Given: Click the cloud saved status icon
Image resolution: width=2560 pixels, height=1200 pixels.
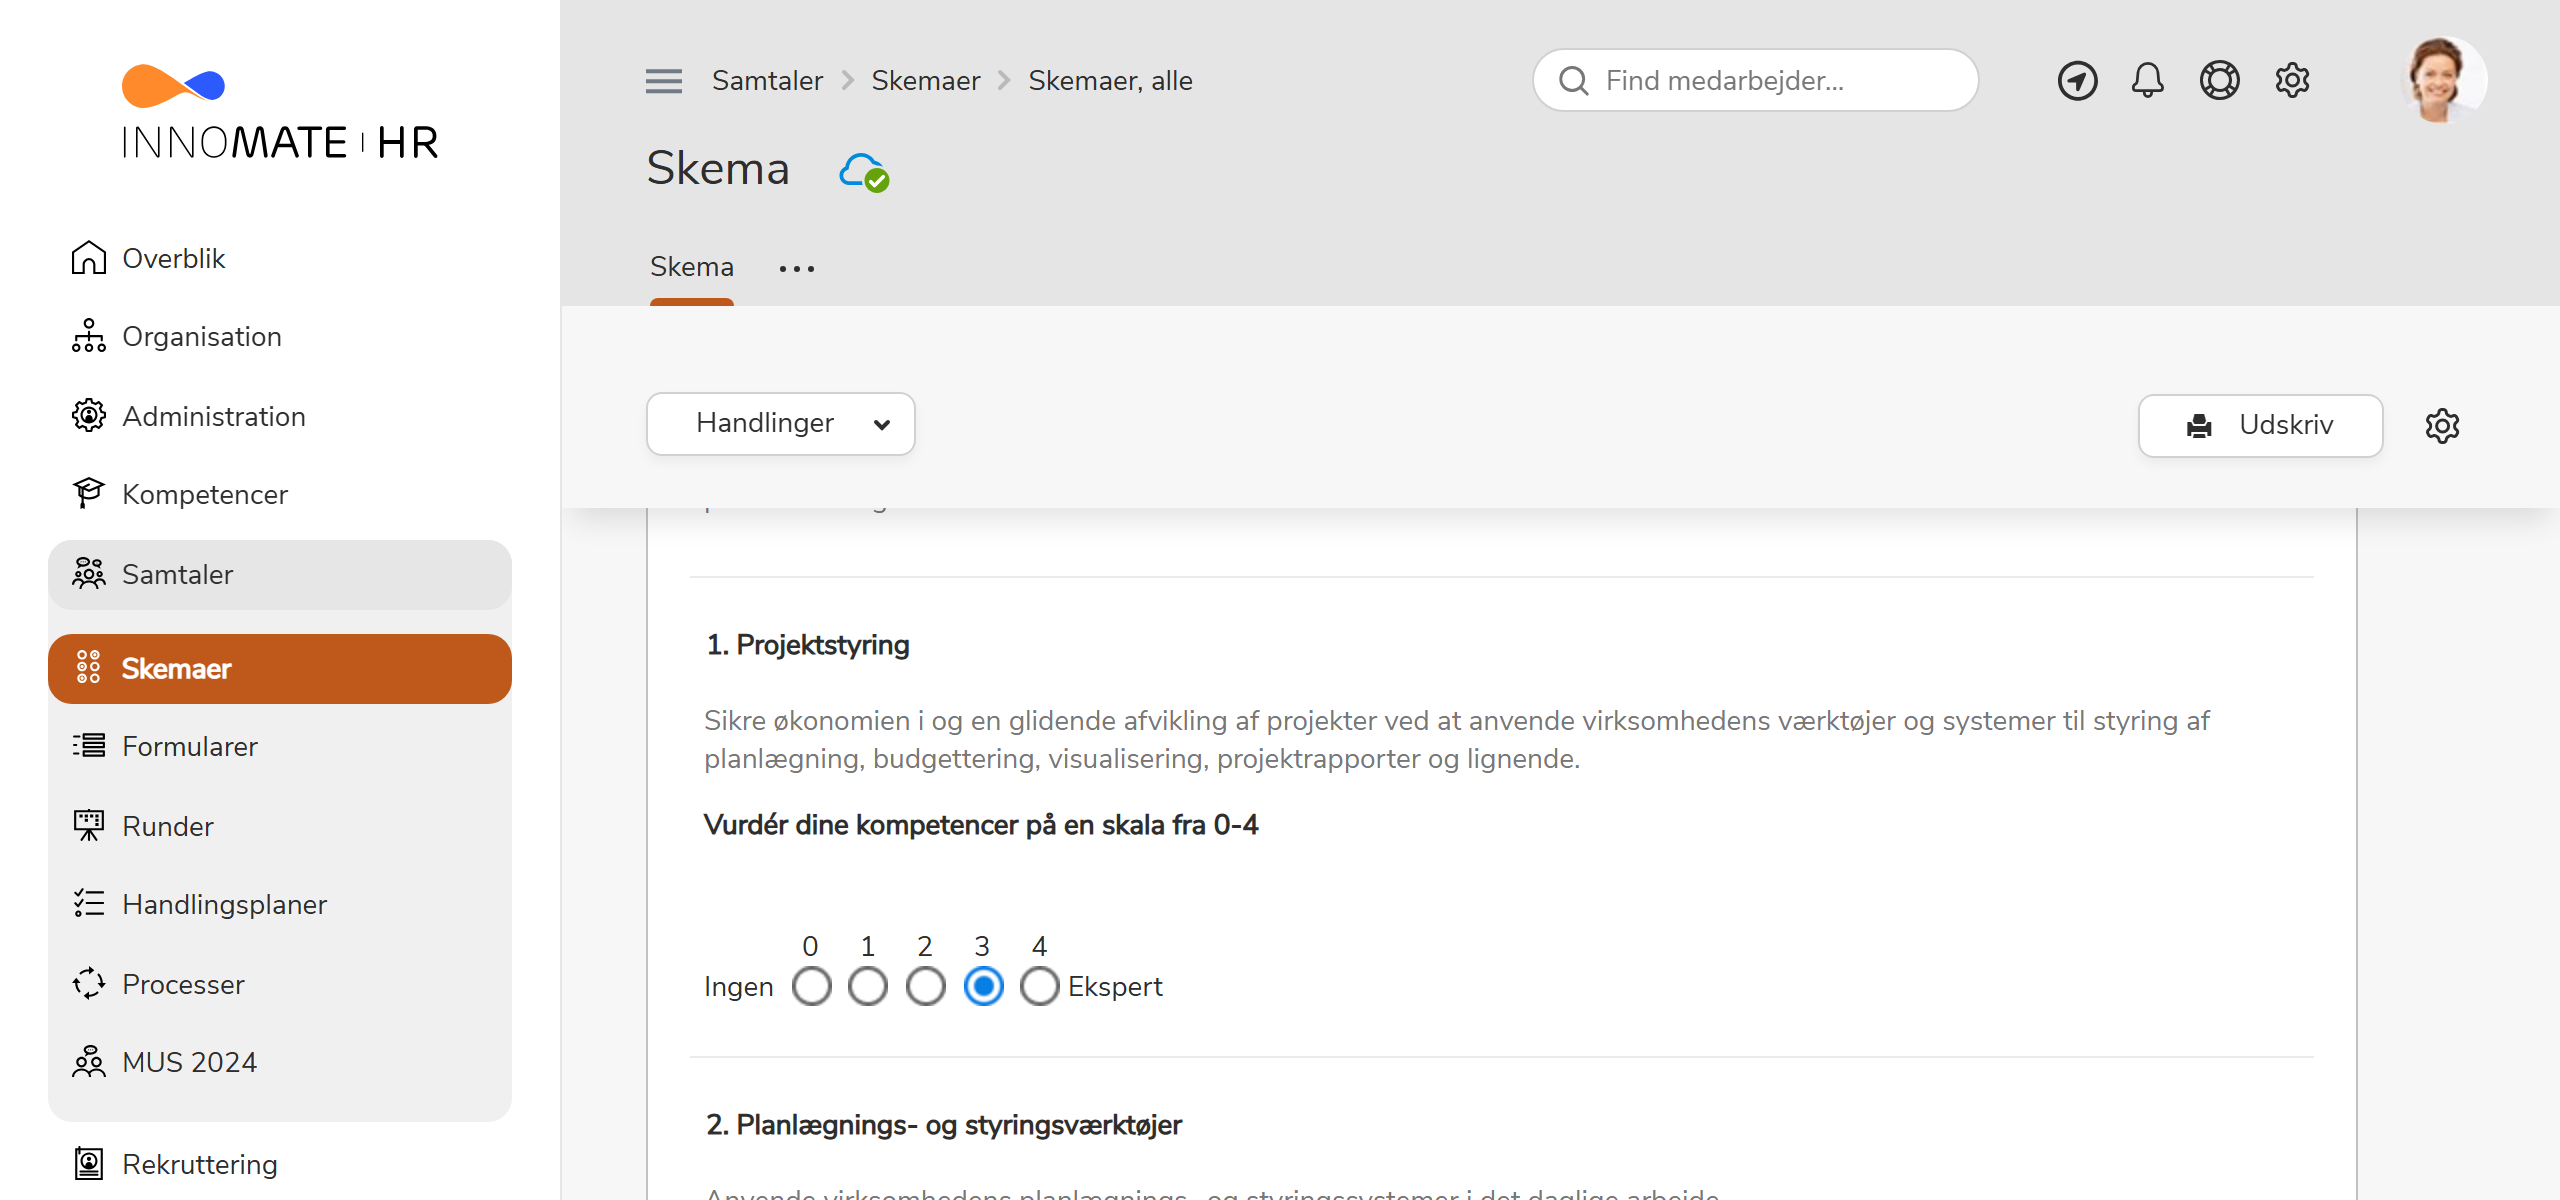Looking at the screenshot, I should [864, 172].
